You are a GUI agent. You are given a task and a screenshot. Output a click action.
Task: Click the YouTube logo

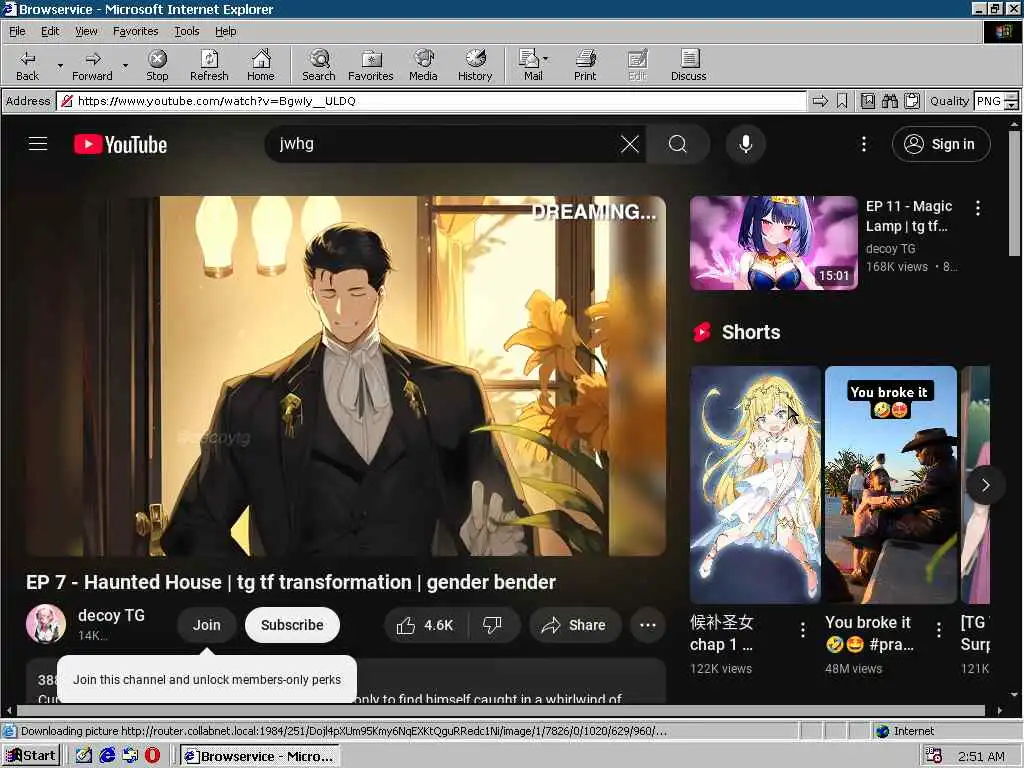[x=120, y=144]
